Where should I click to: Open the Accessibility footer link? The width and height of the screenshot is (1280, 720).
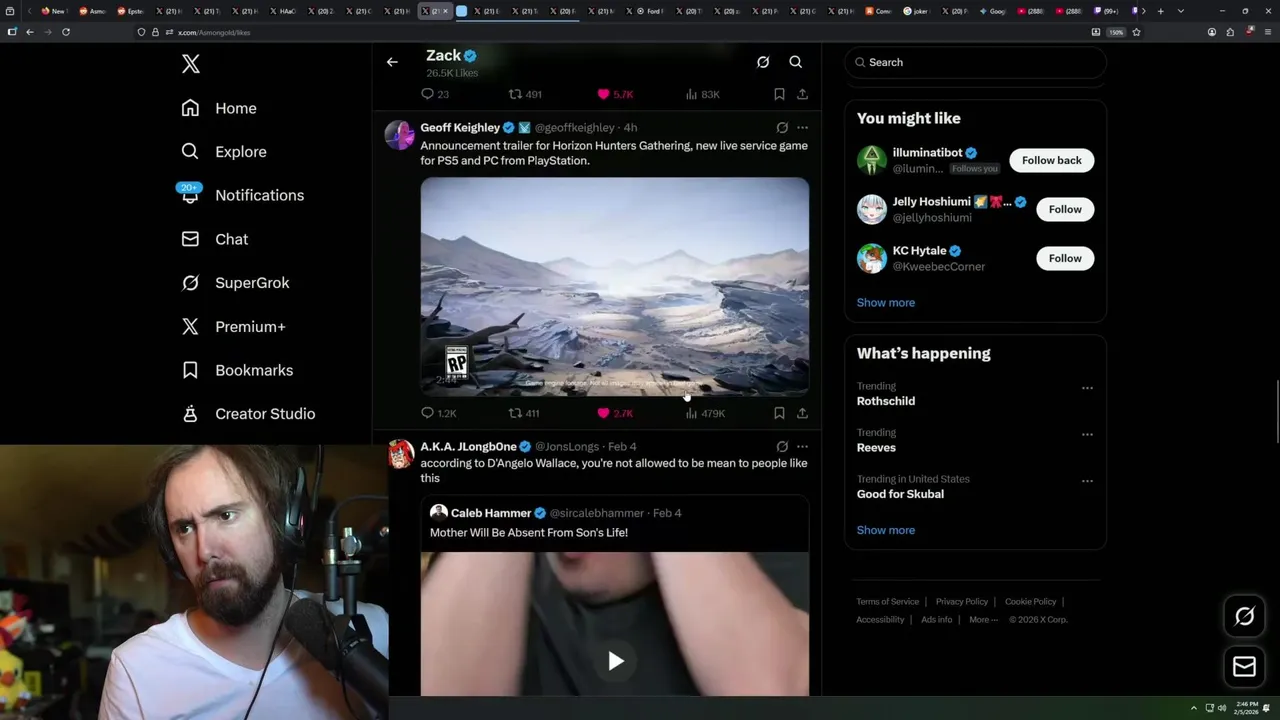(x=880, y=619)
